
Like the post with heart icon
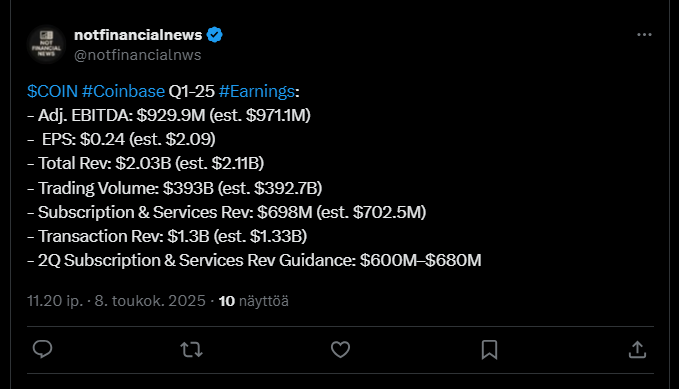pyautogui.click(x=340, y=349)
